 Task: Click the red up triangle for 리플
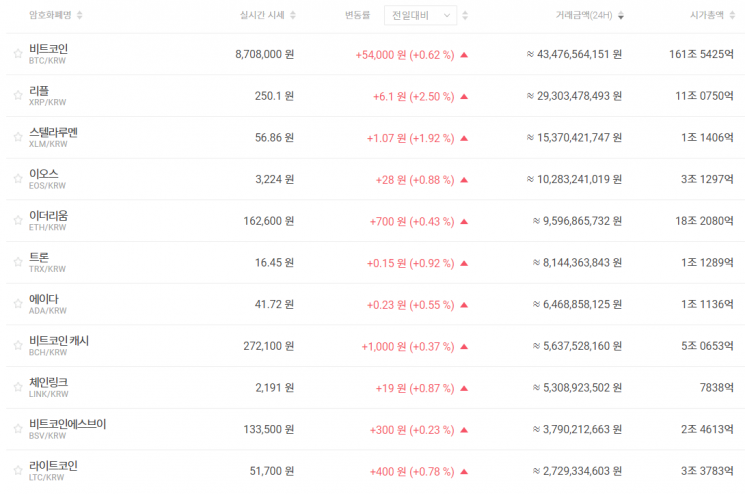tap(464, 97)
